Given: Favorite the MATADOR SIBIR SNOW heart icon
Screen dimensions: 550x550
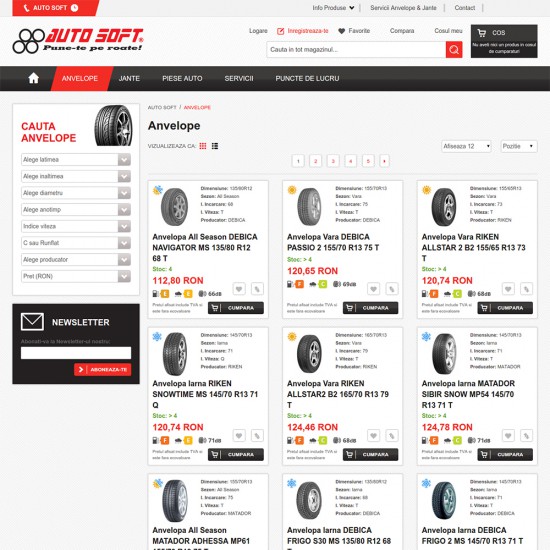Looking at the screenshot, I should pos(508,436).
